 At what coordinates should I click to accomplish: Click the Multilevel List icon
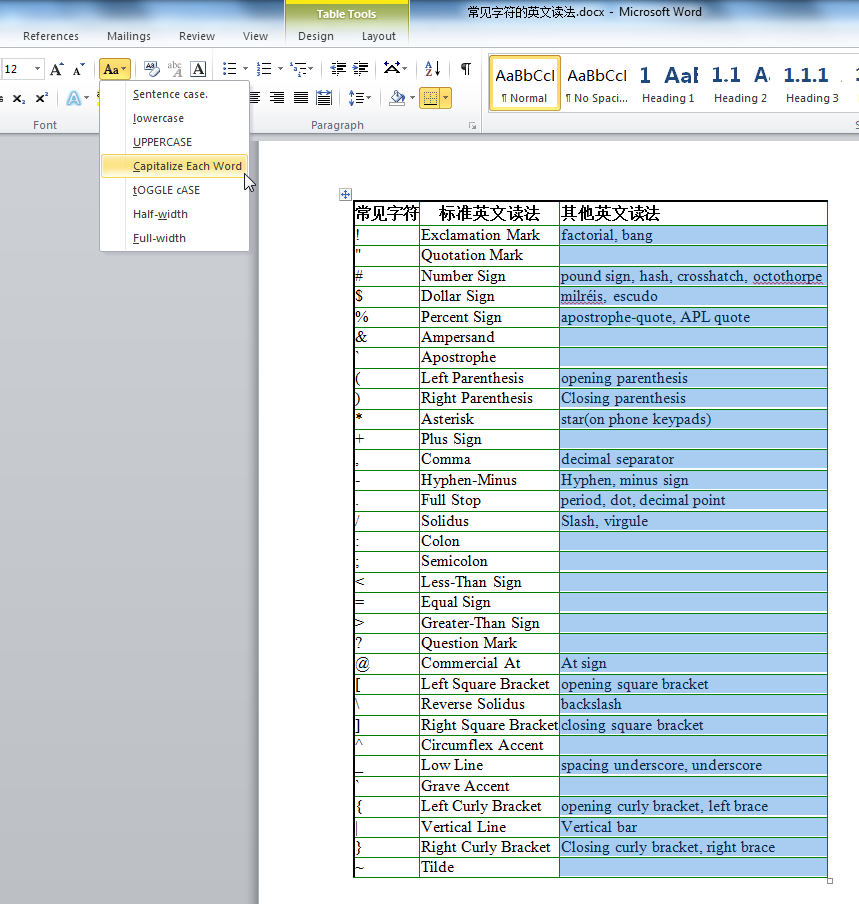(299, 69)
